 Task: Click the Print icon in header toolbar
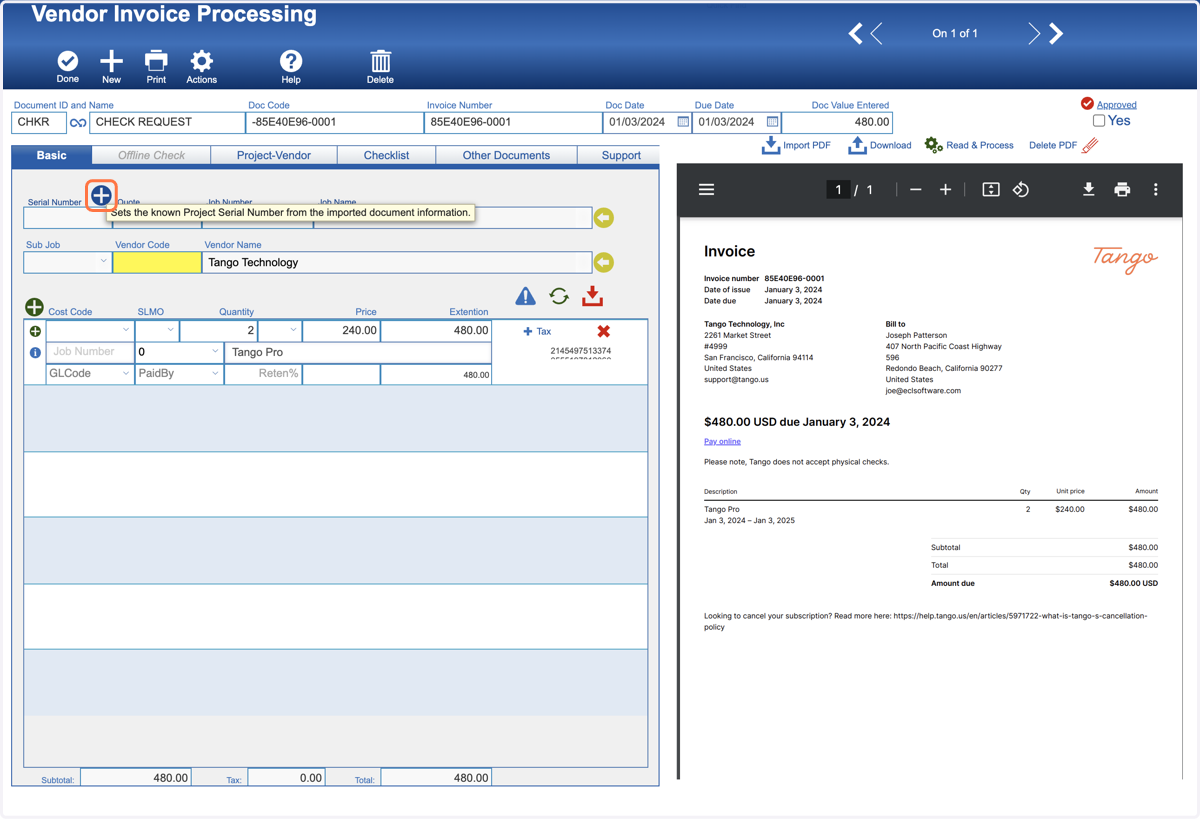click(156, 62)
